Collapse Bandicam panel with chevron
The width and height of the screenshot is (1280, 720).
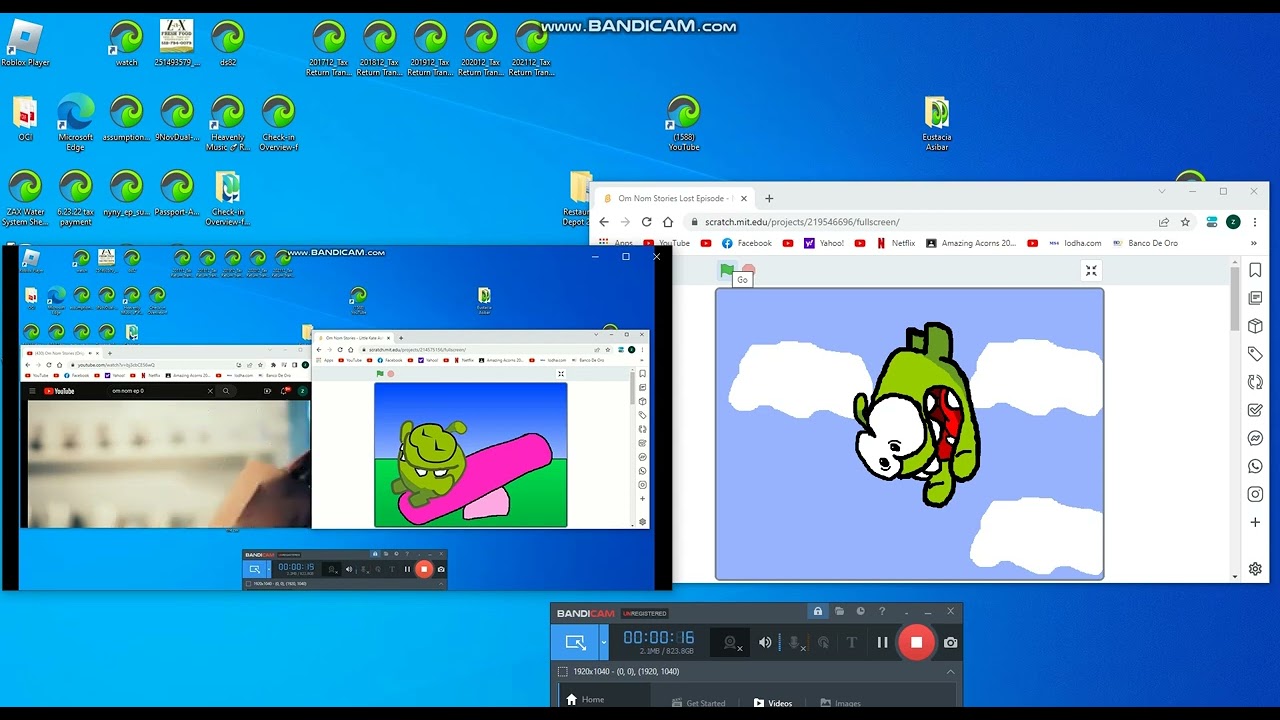coord(950,672)
